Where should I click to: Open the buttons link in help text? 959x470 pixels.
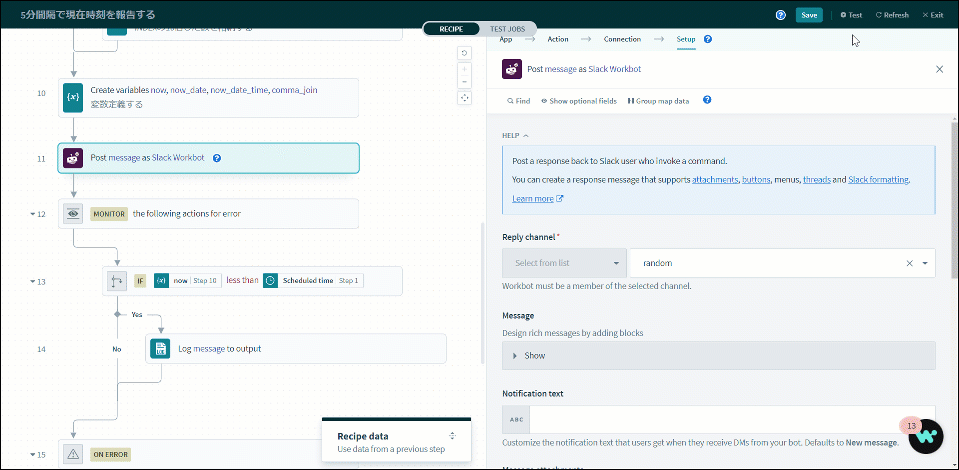[756, 180]
